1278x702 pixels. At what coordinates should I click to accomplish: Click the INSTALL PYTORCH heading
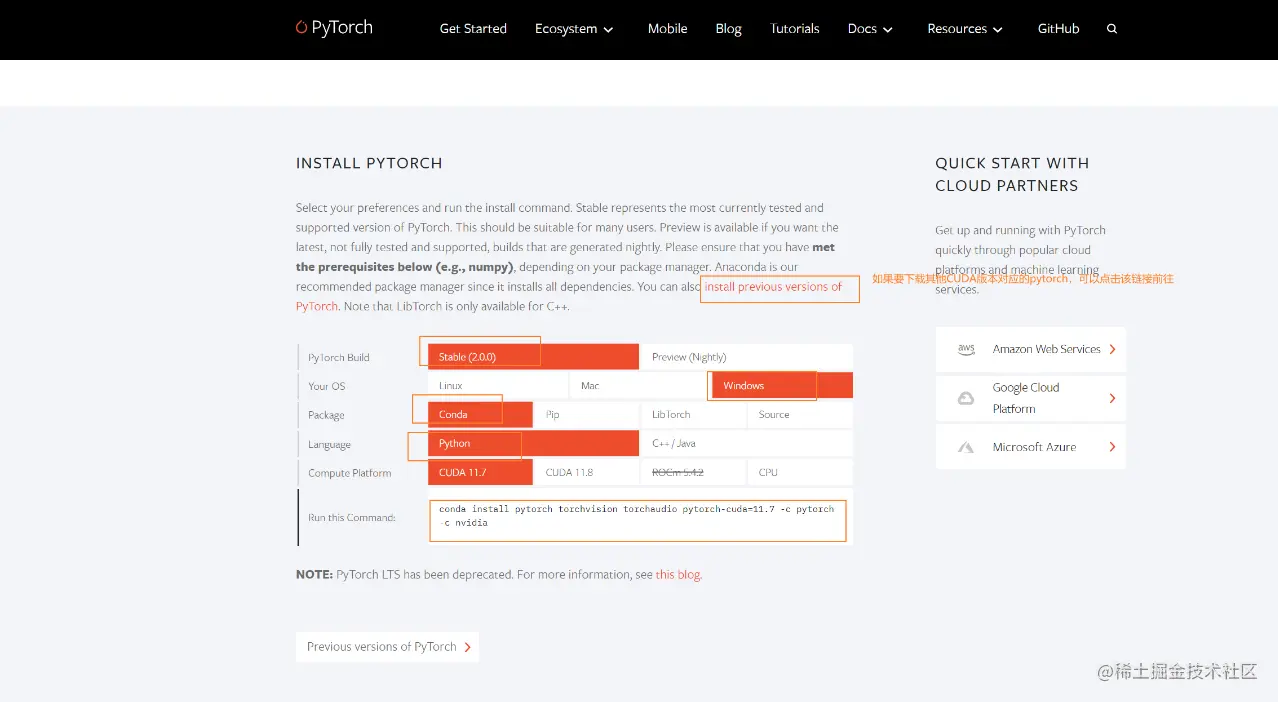(x=369, y=163)
